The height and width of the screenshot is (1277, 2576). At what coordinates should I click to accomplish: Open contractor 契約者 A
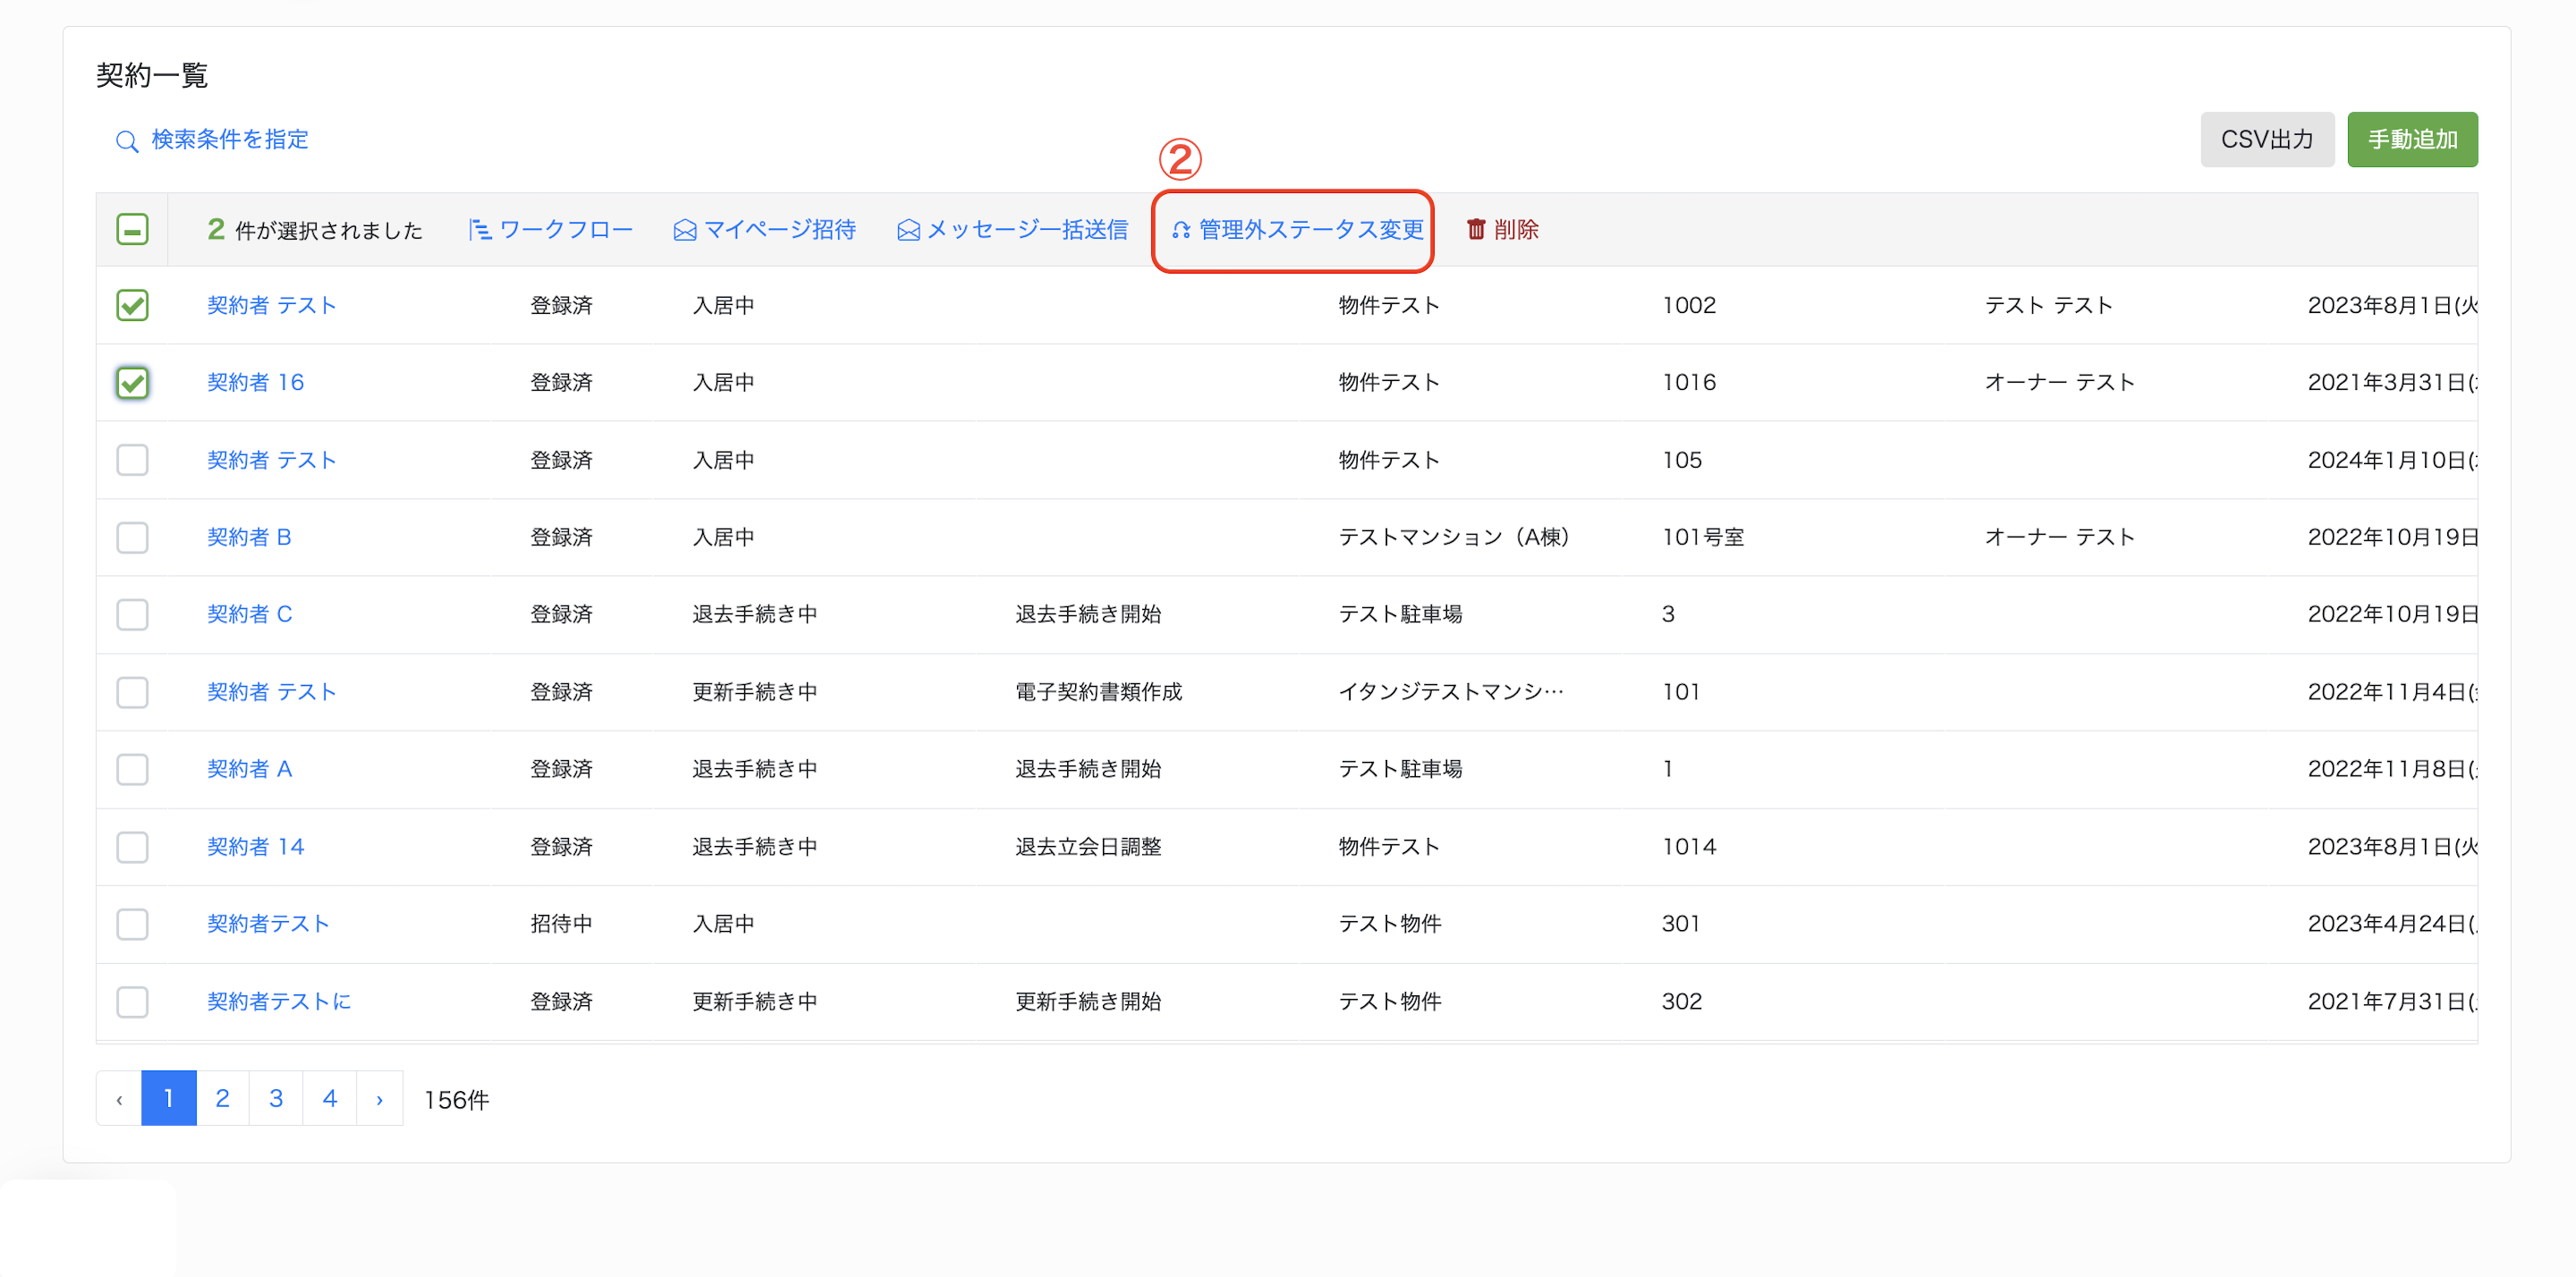click(x=249, y=769)
